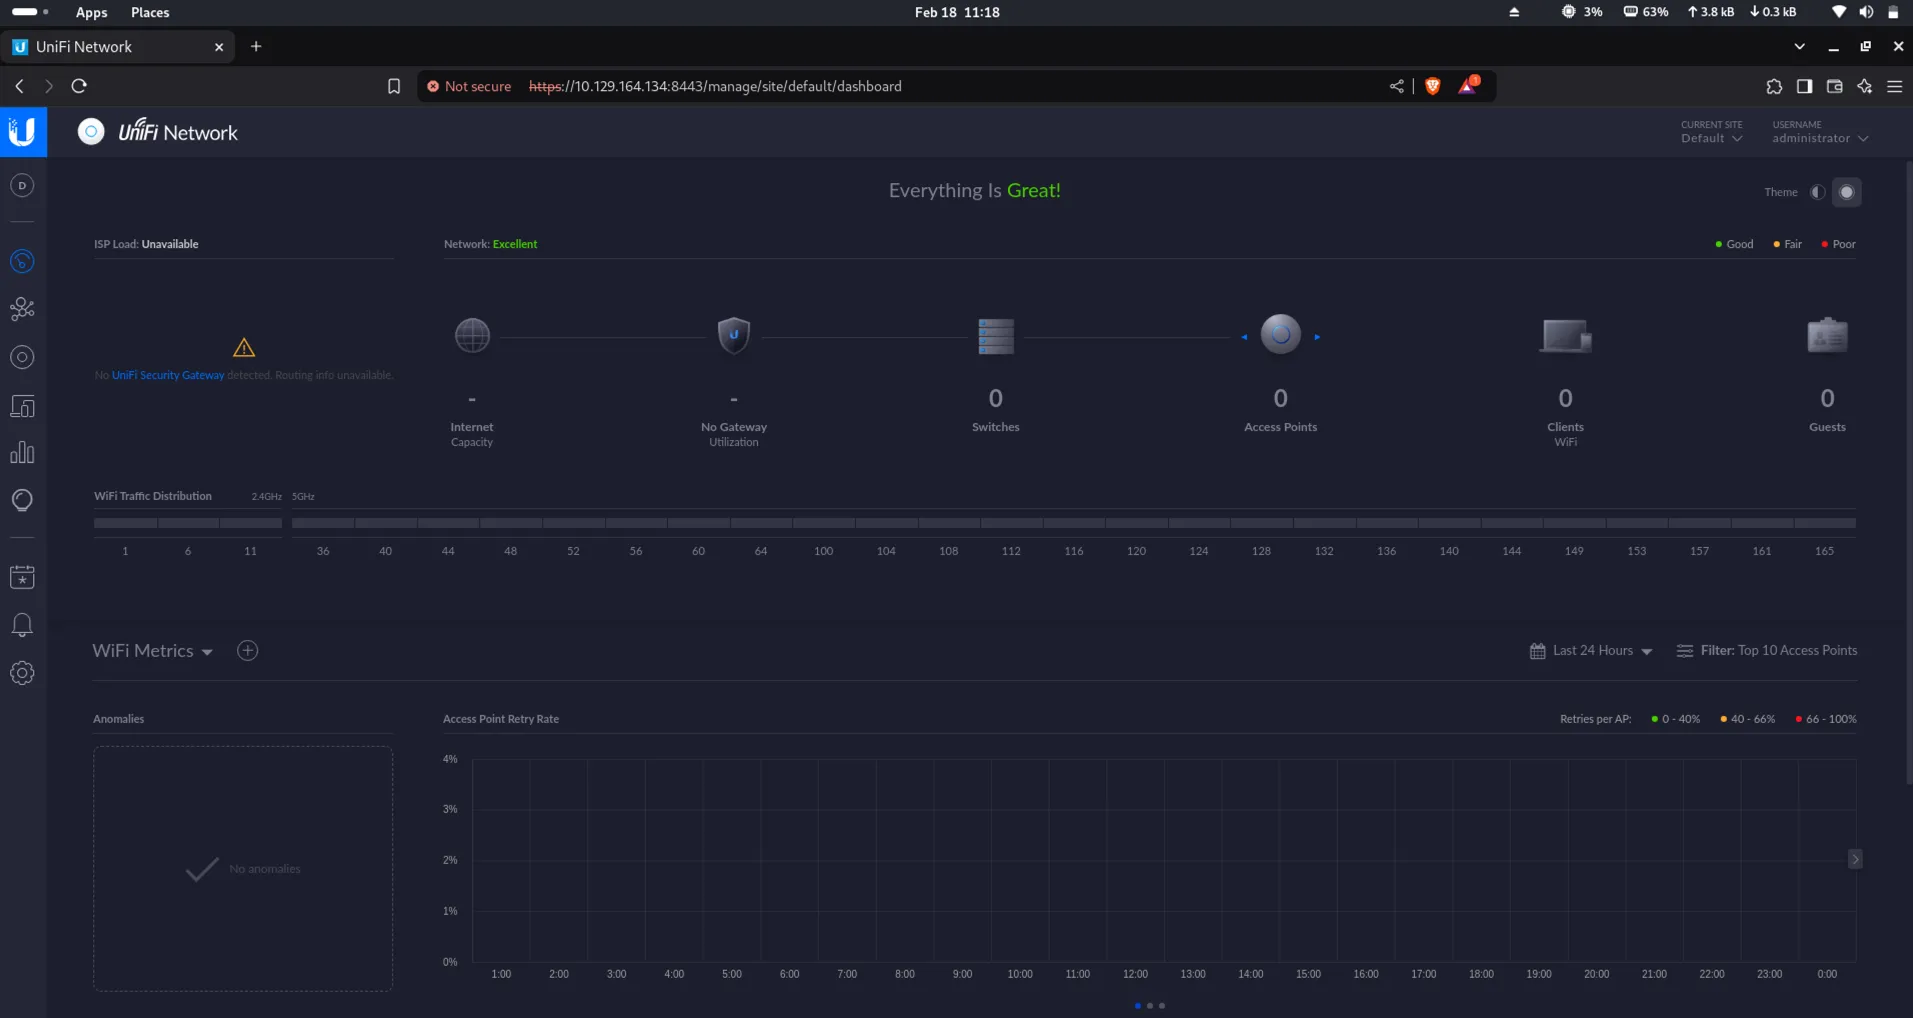
Task: Click the Switches device icon
Action: 996,336
